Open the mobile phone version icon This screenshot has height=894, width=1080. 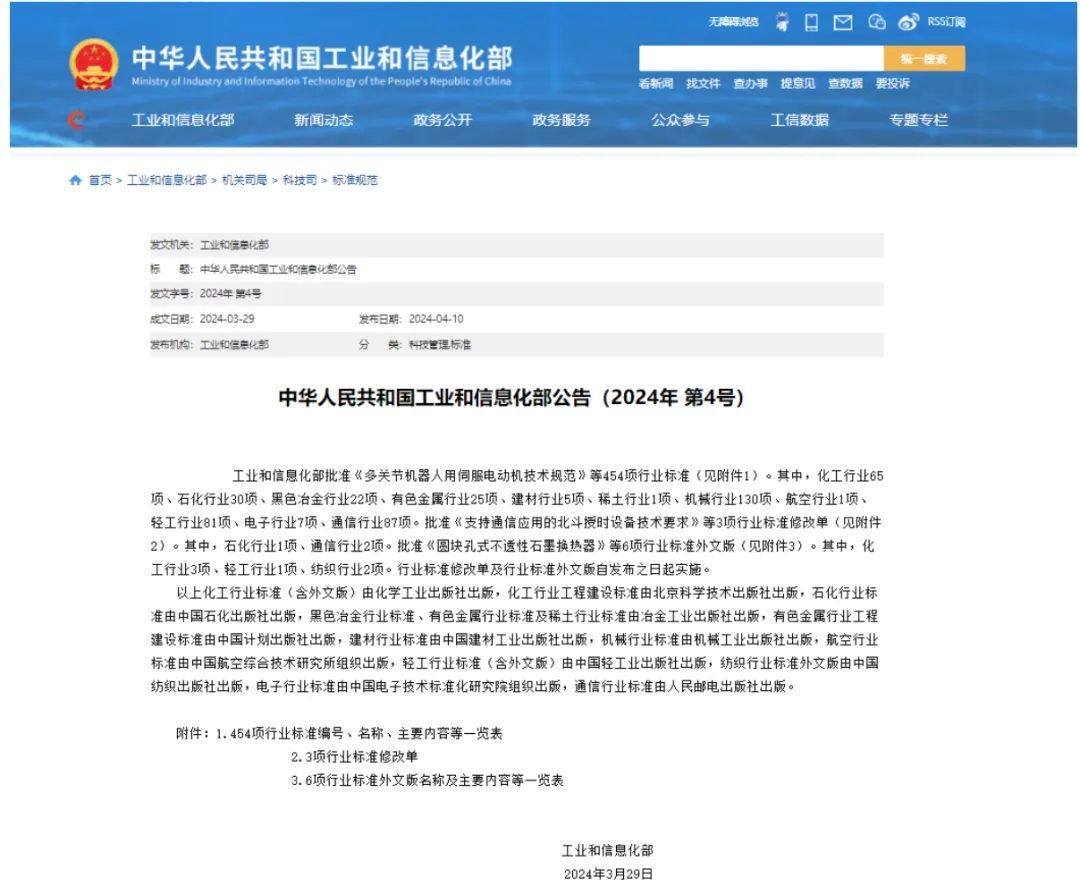[x=812, y=22]
